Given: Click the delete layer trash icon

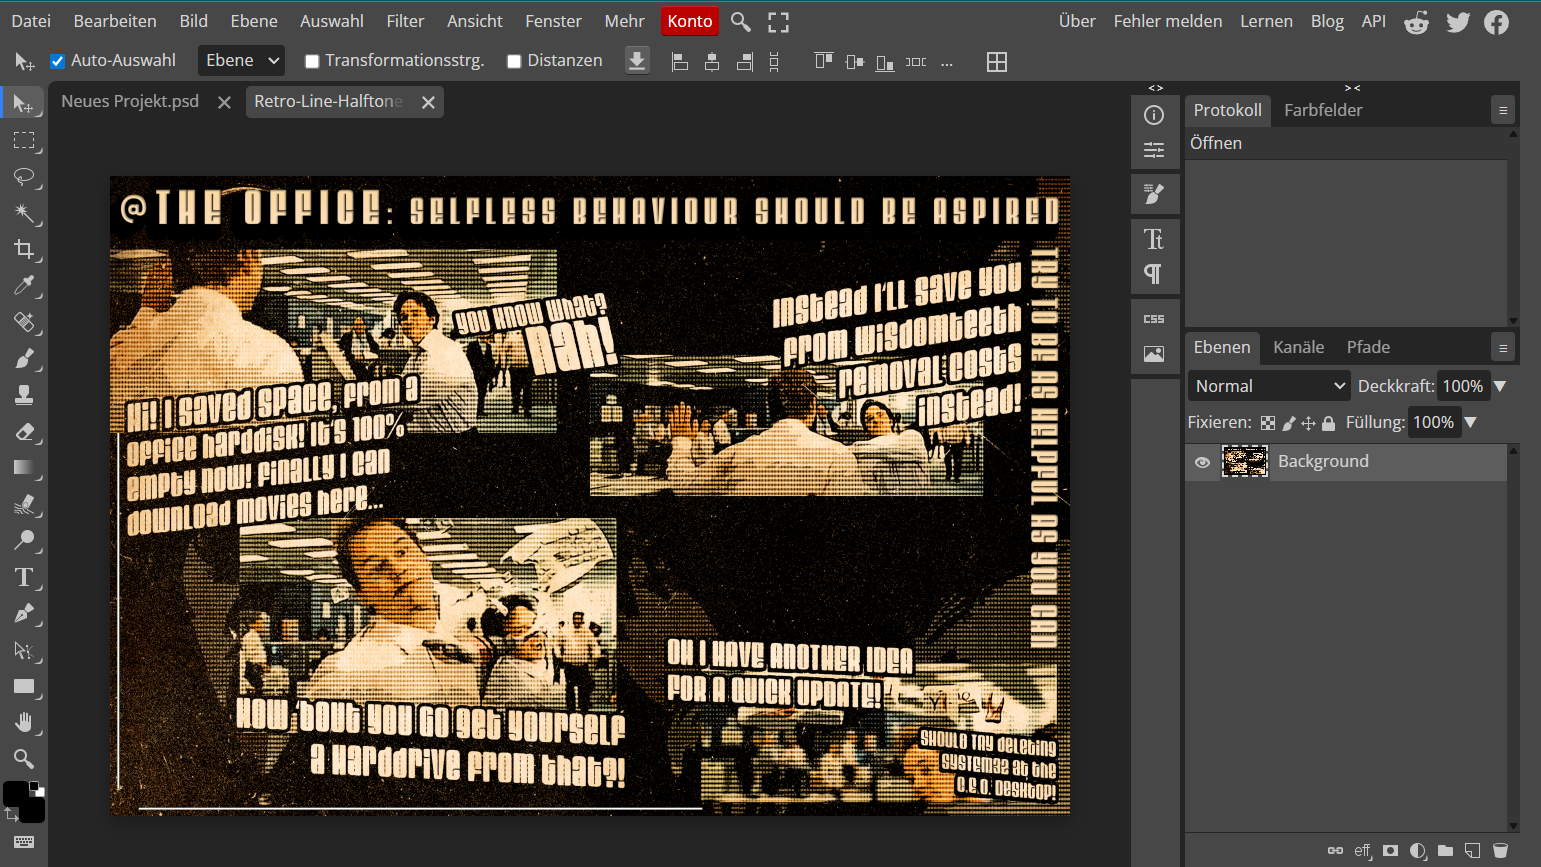Looking at the screenshot, I should (x=1500, y=851).
